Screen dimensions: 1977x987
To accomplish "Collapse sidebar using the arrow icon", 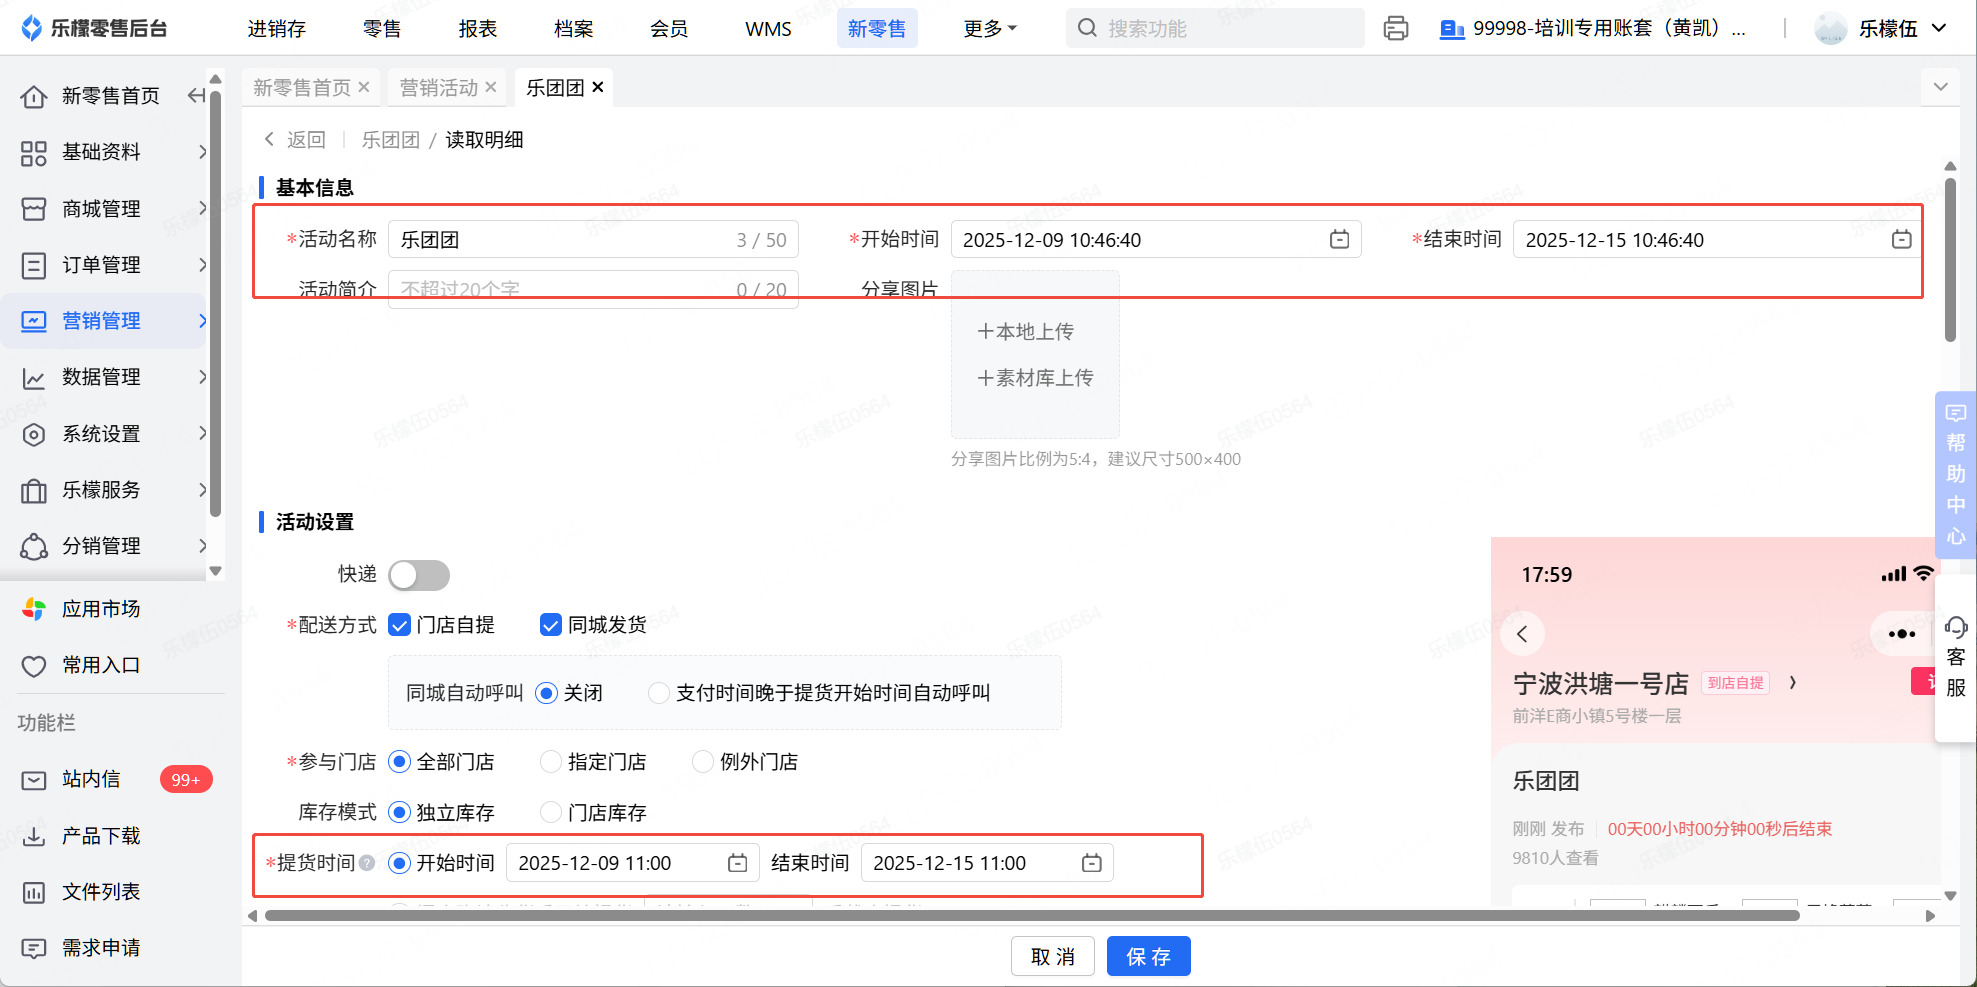I will [x=197, y=96].
